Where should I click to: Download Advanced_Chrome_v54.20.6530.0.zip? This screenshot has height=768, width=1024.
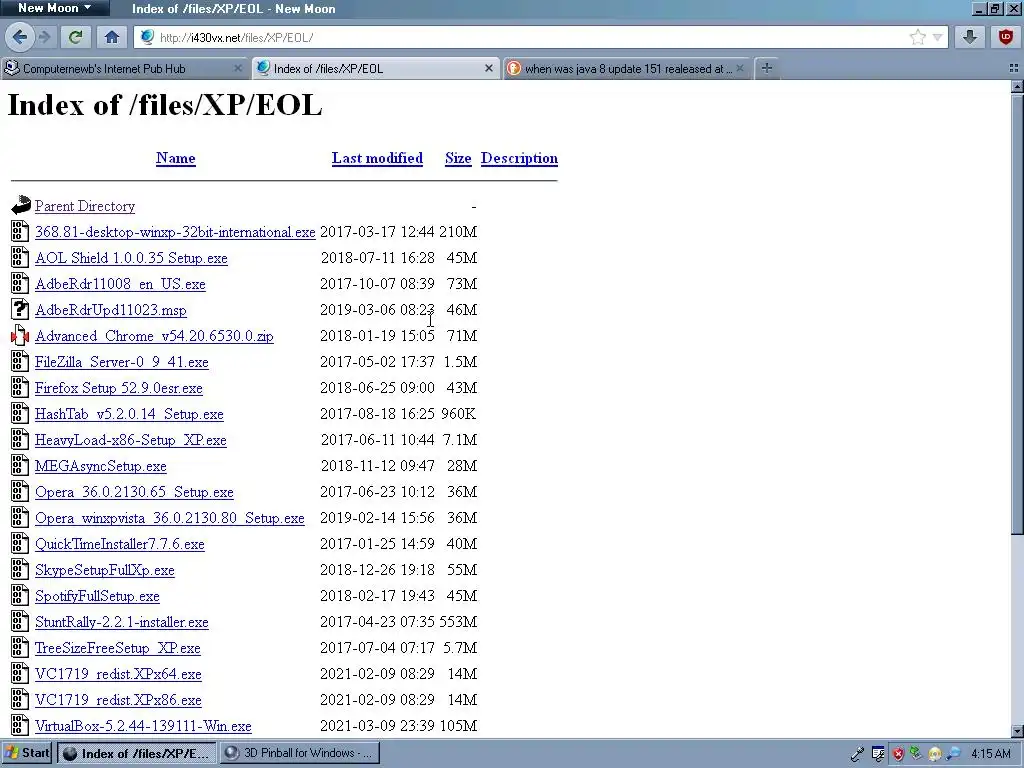[154, 336]
